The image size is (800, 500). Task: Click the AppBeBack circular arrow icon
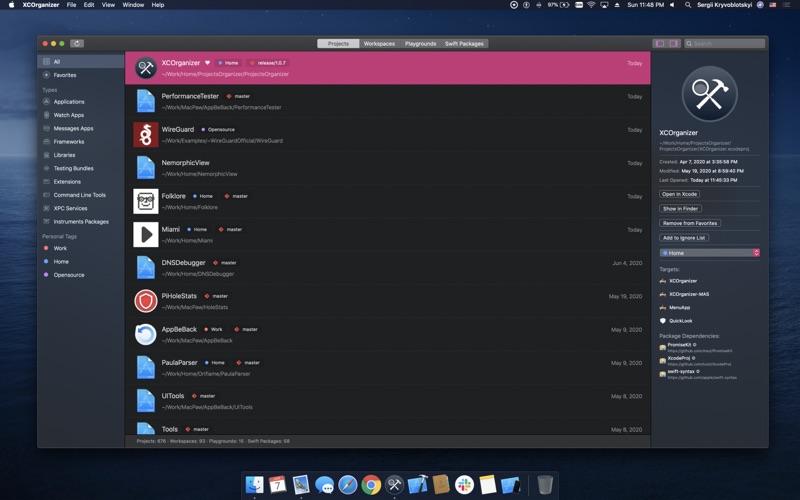click(x=145, y=334)
